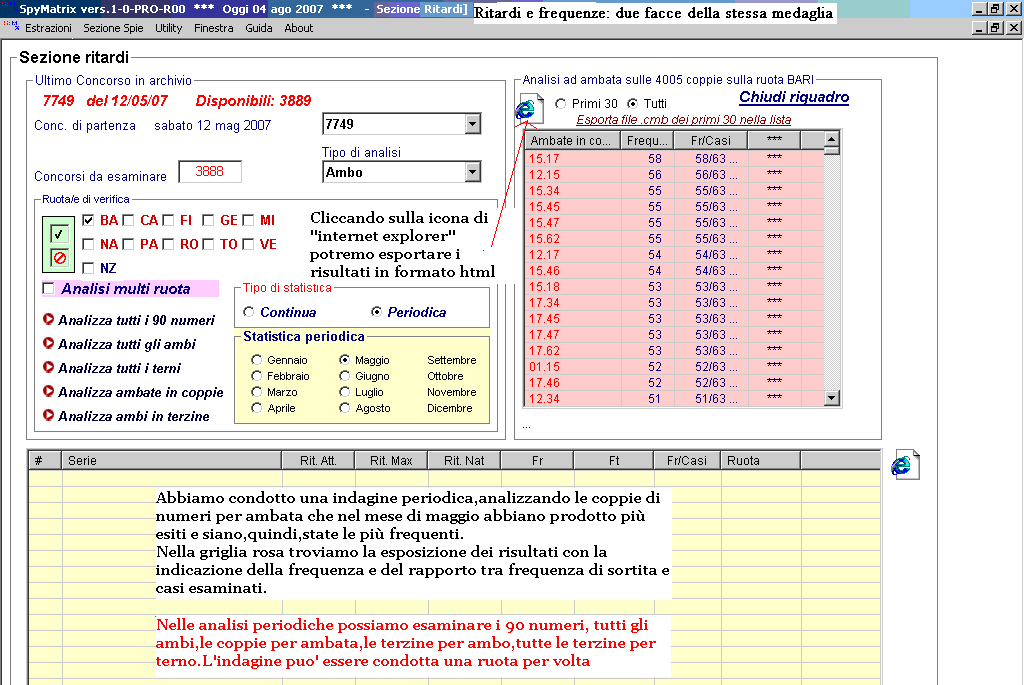Image resolution: width=1024 pixels, height=685 pixels.
Task: Click the red bullet beside Analizza tutti gli ambi
Action: pos(48,343)
